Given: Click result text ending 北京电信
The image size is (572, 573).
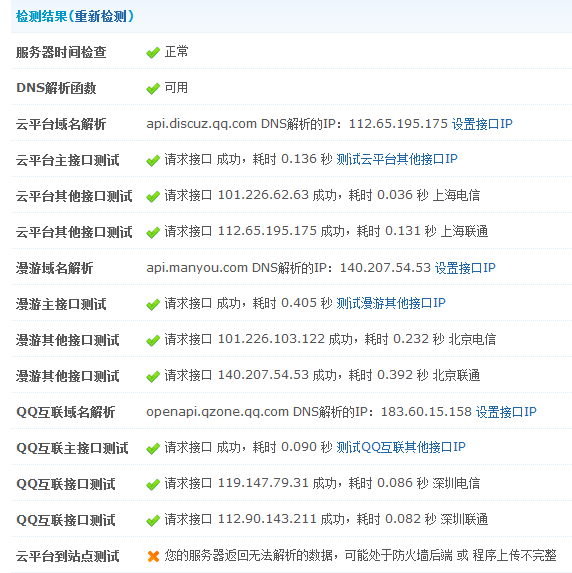Looking at the screenshot, I should click(330, 339).
